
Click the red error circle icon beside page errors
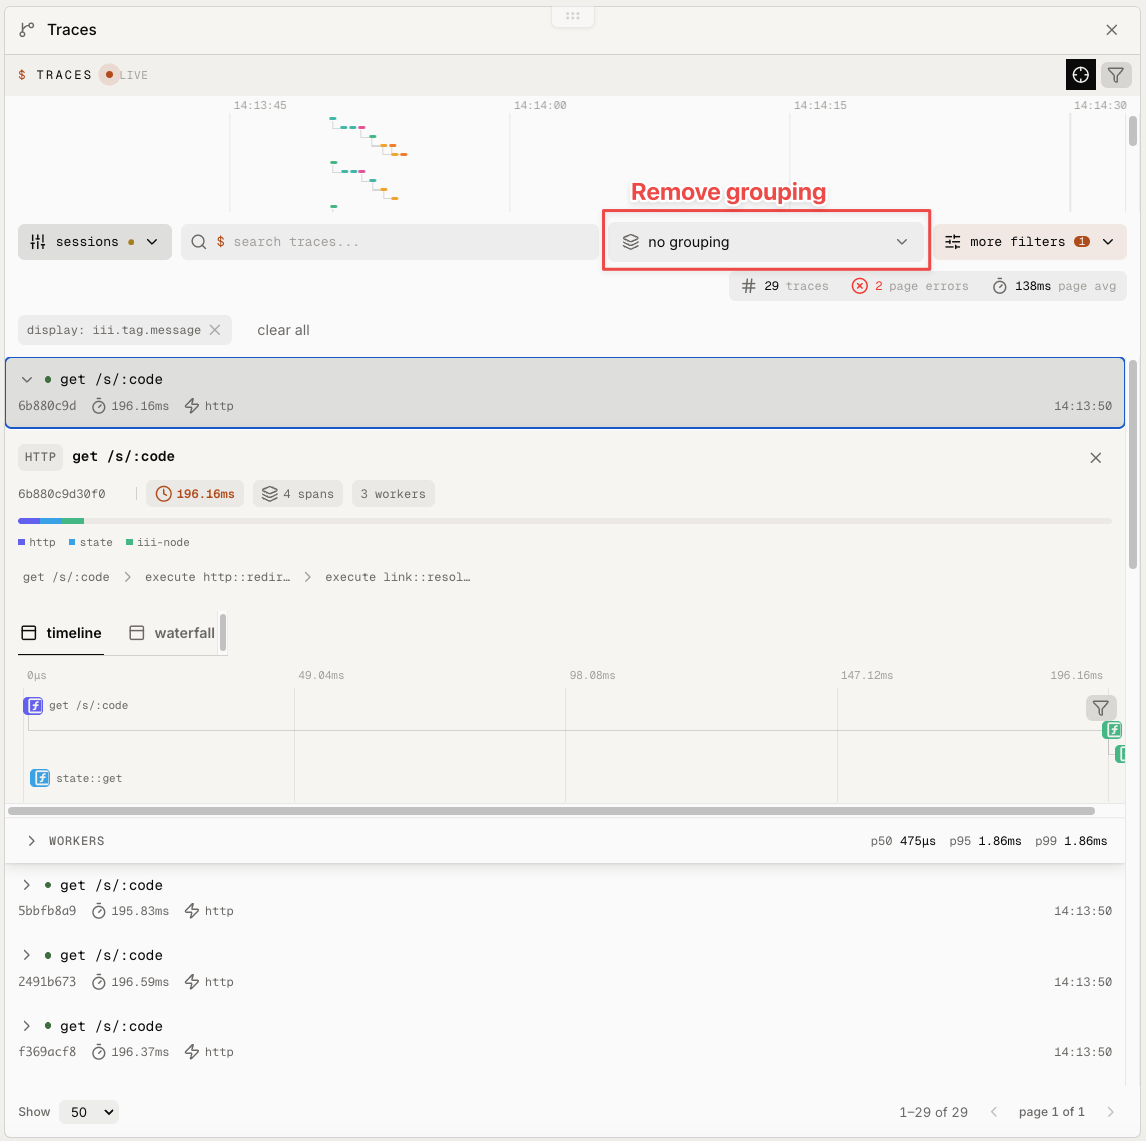(x=860, y=286)
